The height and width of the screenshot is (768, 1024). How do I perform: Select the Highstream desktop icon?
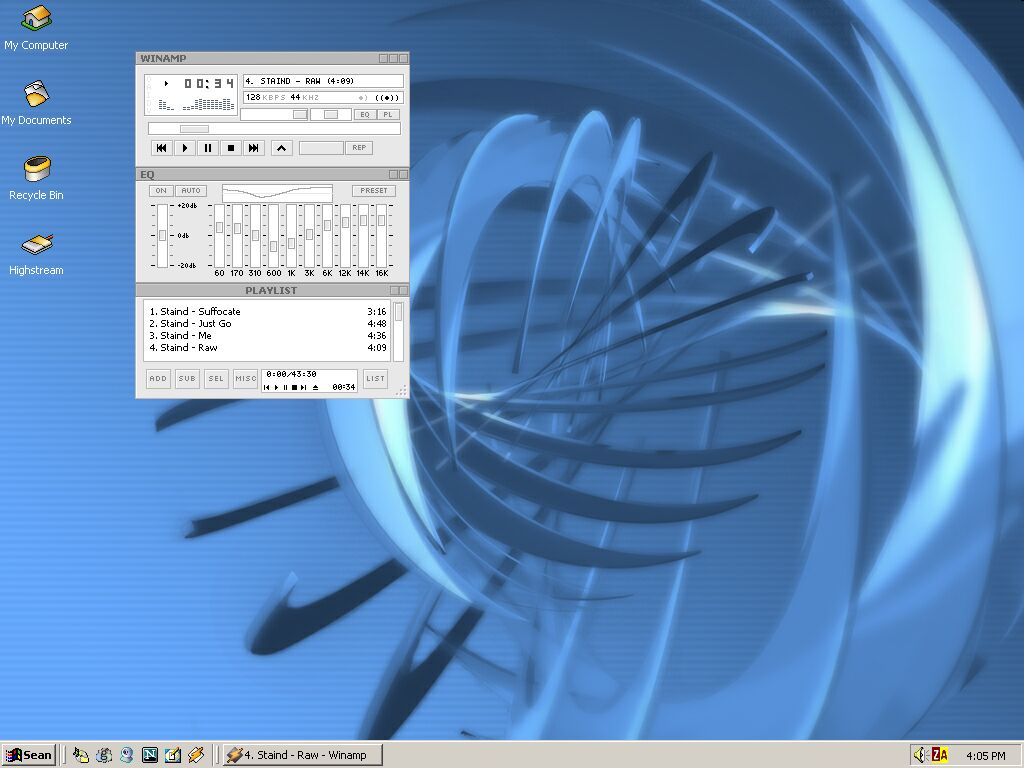click(x=36, y=254)
